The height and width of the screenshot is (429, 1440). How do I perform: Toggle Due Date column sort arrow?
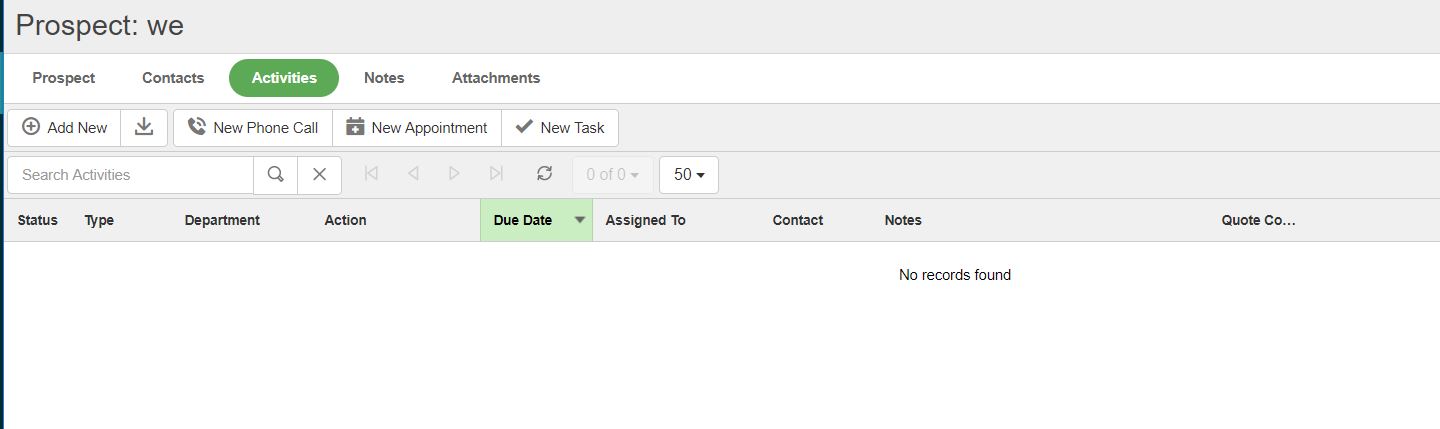pyautogui.click(x=579, y=220)
